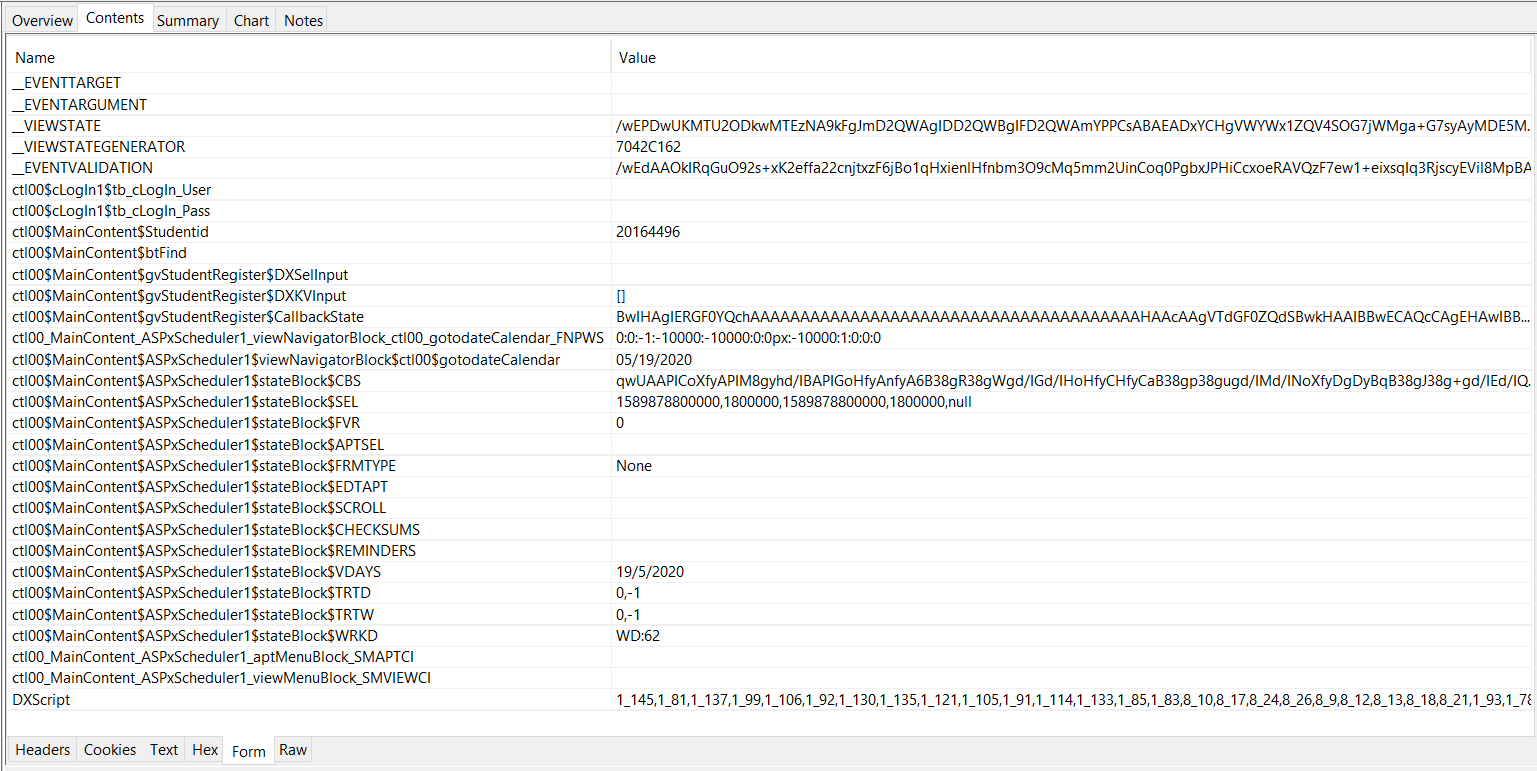This screenshot has width=1537, height=771.
Task: Select the stateBlock$FVR name cell
Action: tap(310, 423)
